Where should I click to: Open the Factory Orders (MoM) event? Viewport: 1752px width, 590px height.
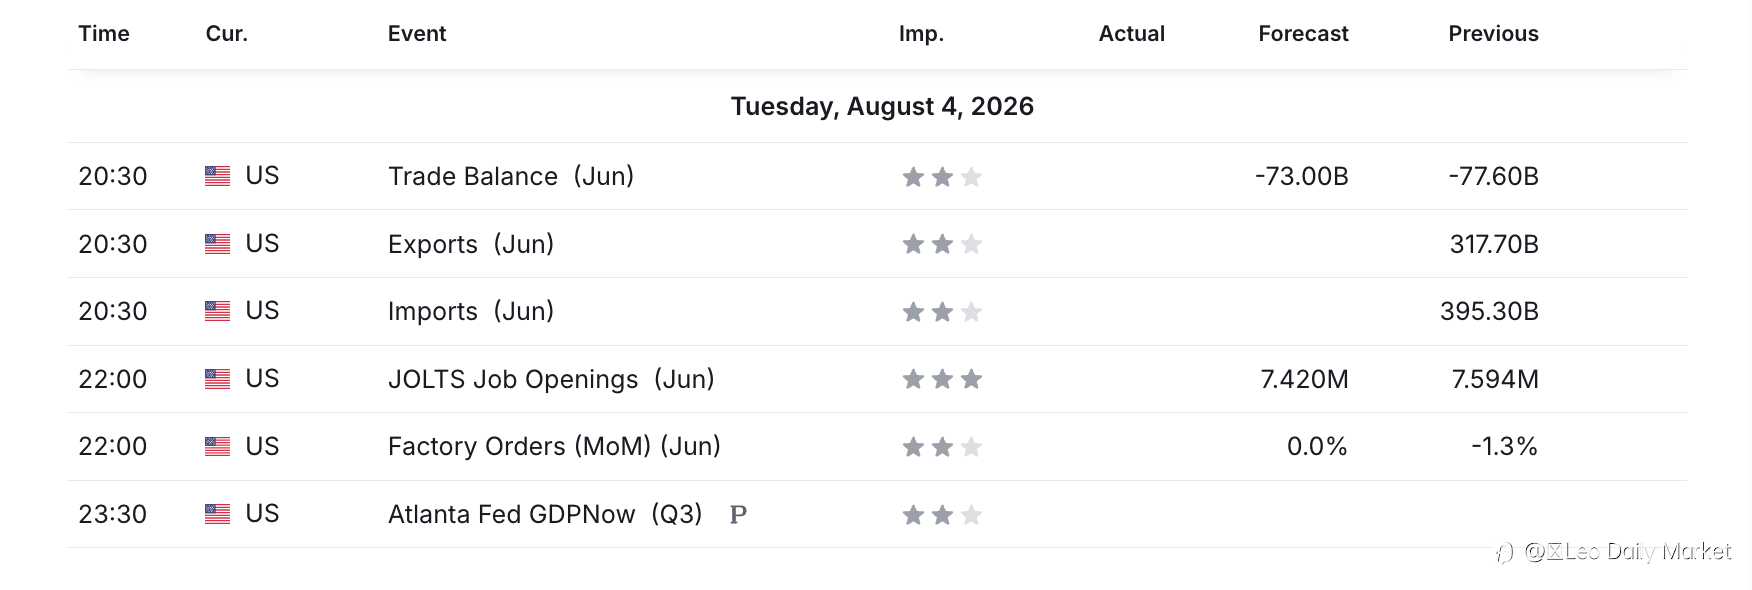pyautogui.click(x=554, y=446)
